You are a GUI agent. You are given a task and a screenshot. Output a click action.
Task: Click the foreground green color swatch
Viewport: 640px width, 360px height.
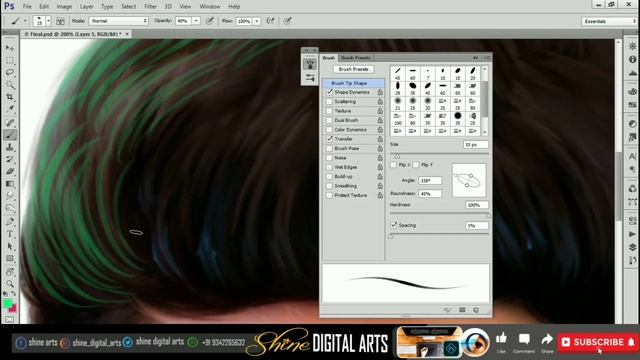7,304
